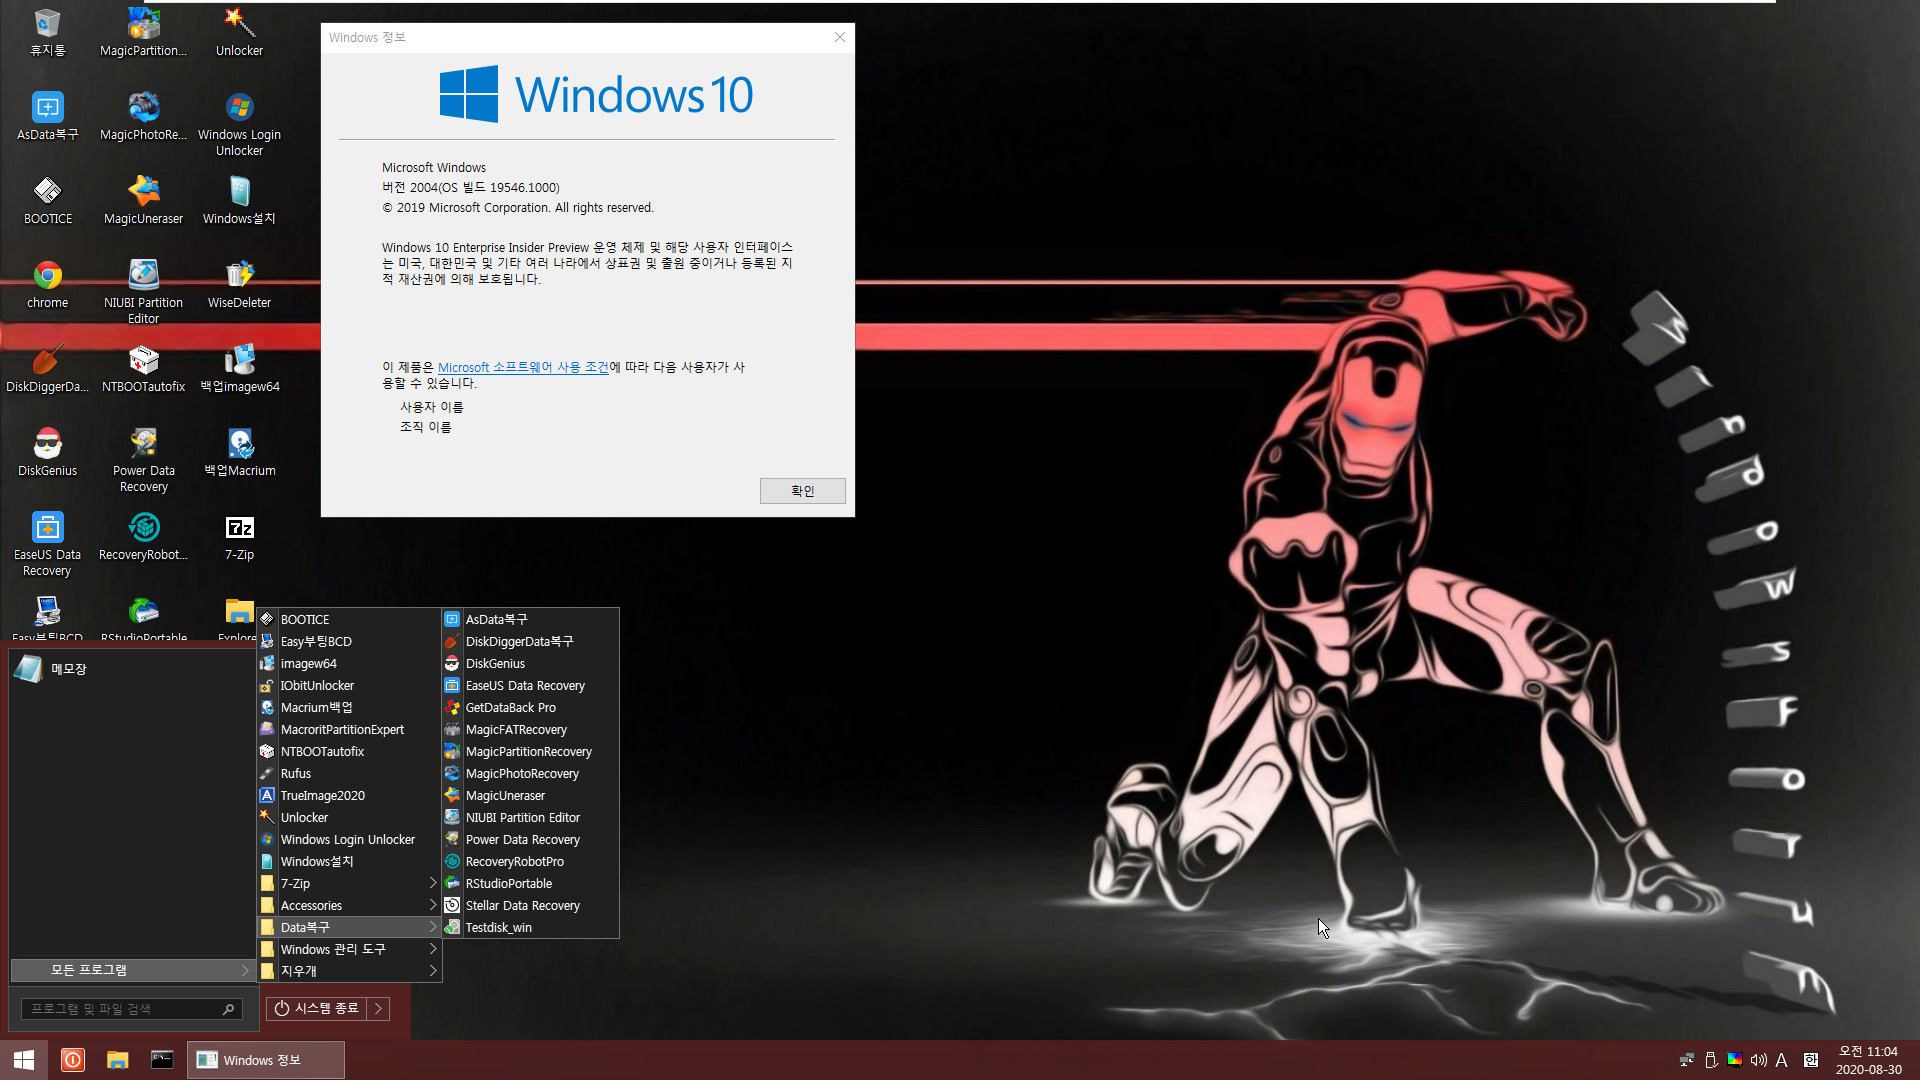1920x1080 pixels.
Task: Open DiskGenius data recovery tool
Action: coord(495,662)
